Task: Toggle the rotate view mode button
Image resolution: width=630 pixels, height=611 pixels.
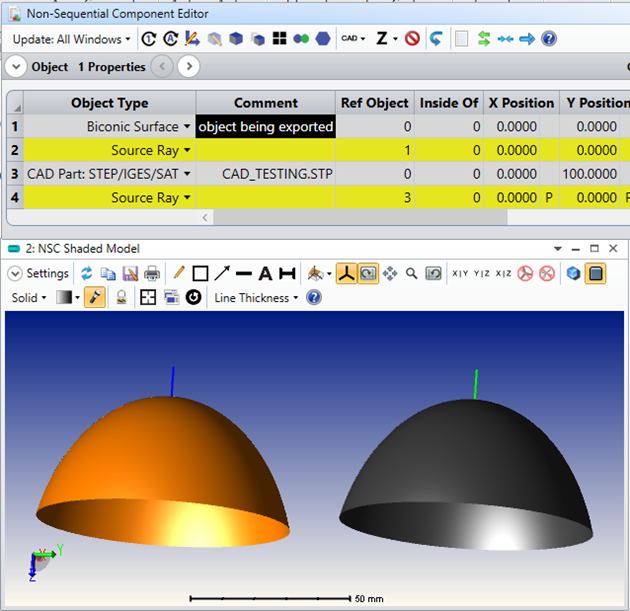Action: (368, 274)
